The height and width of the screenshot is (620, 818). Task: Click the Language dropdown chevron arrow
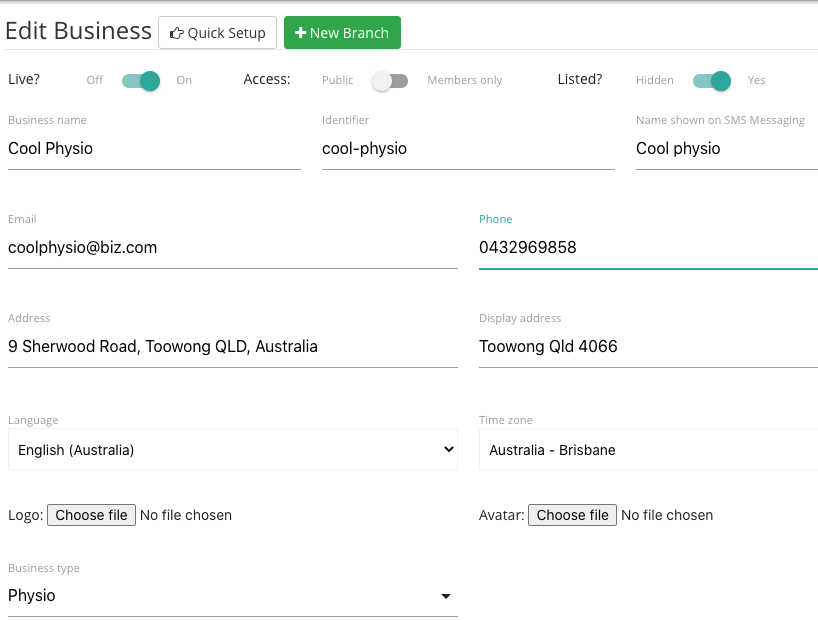click(448, 449)
